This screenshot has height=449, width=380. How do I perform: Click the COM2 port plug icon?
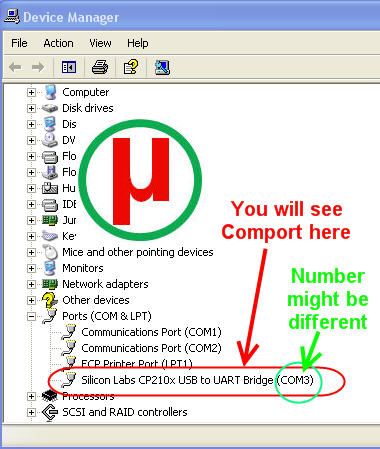[x=69, y=348]
